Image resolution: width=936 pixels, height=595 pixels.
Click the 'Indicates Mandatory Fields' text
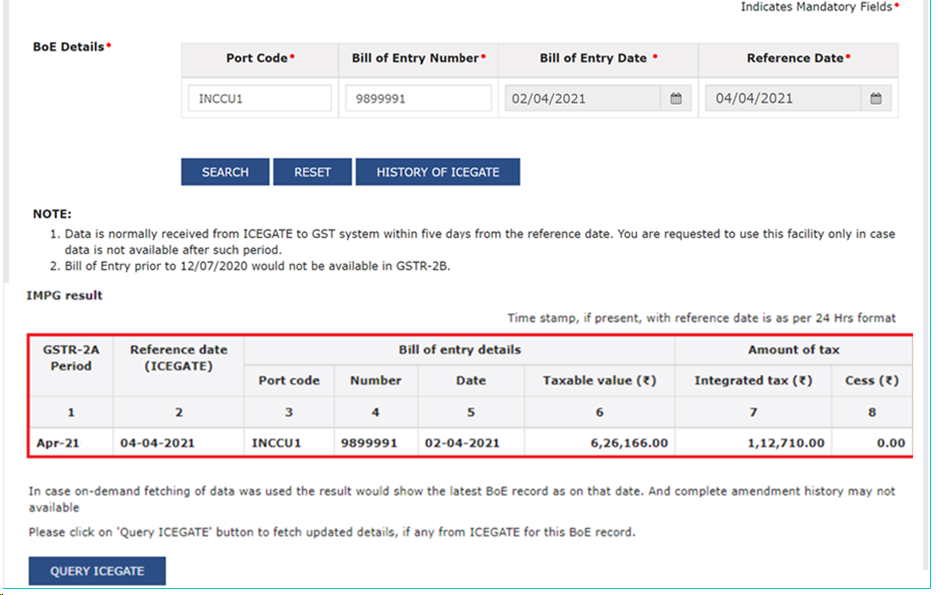click(816, 7)
